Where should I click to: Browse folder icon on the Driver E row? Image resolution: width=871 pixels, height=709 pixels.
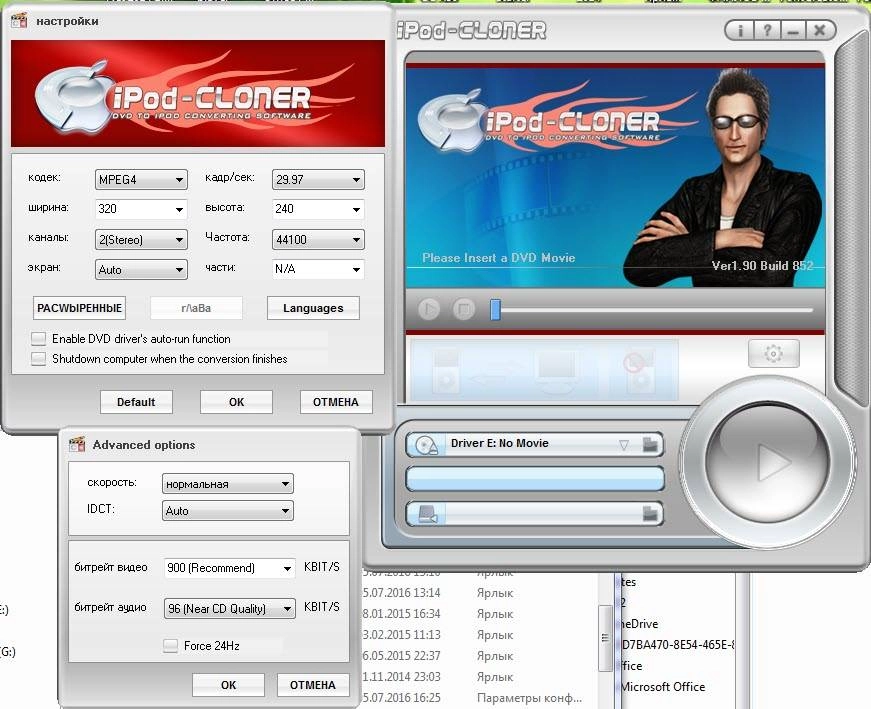click(x=650, y=445)
